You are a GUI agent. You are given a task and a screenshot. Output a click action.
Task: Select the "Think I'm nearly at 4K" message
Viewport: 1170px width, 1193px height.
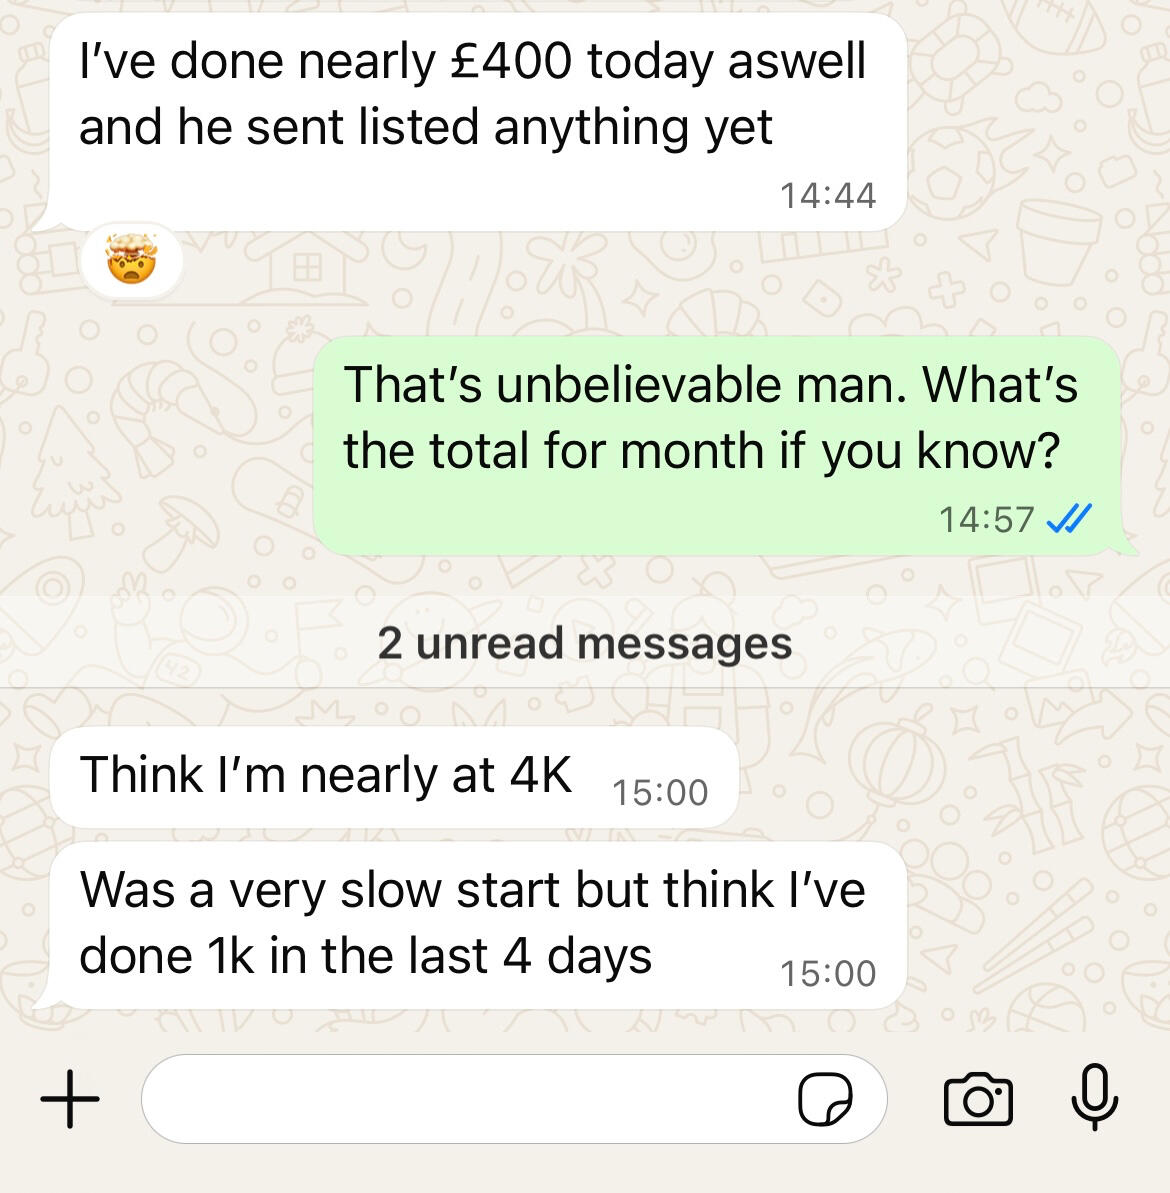pos(394,777)
